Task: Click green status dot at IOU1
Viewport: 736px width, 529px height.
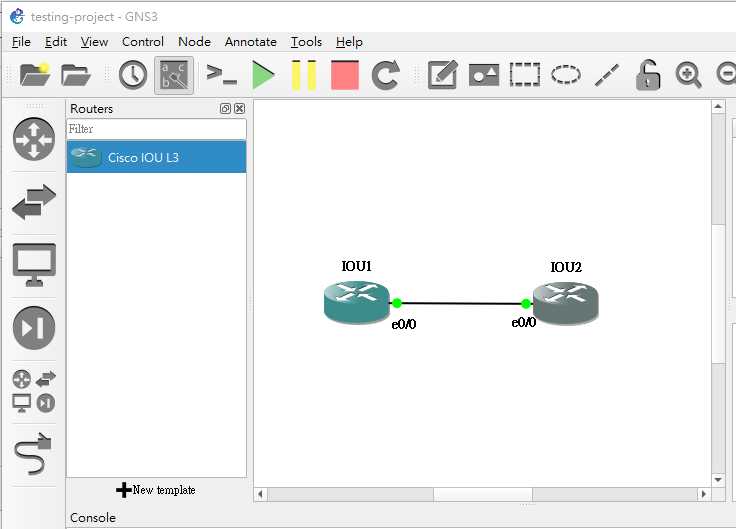Action: pos(397,303)
